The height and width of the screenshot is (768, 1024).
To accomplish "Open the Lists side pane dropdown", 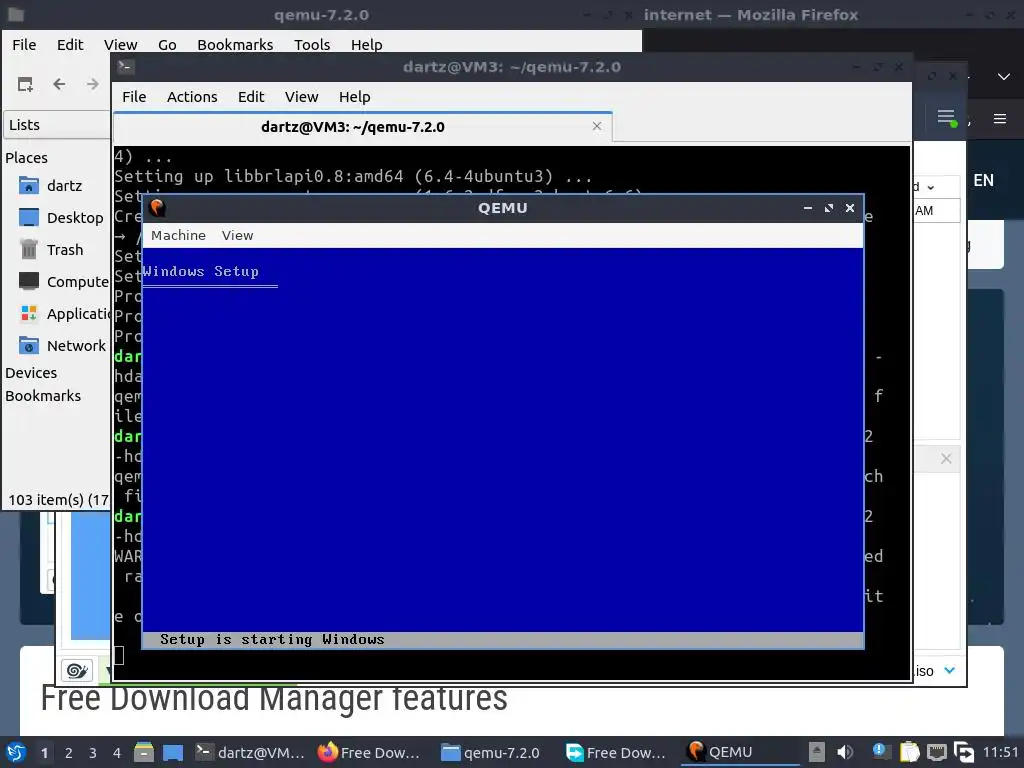I will click(x=57, y=125).
